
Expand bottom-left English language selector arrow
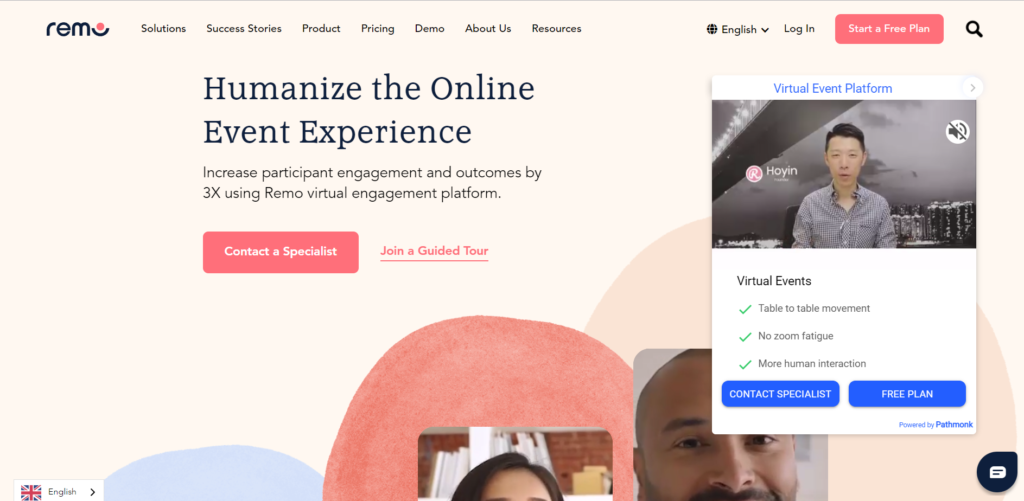pos(91,492)
